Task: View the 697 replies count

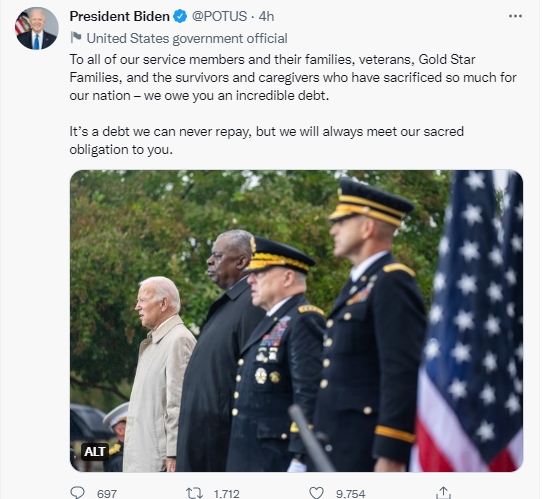Action: pyautogui.click(x=107, y=494)
